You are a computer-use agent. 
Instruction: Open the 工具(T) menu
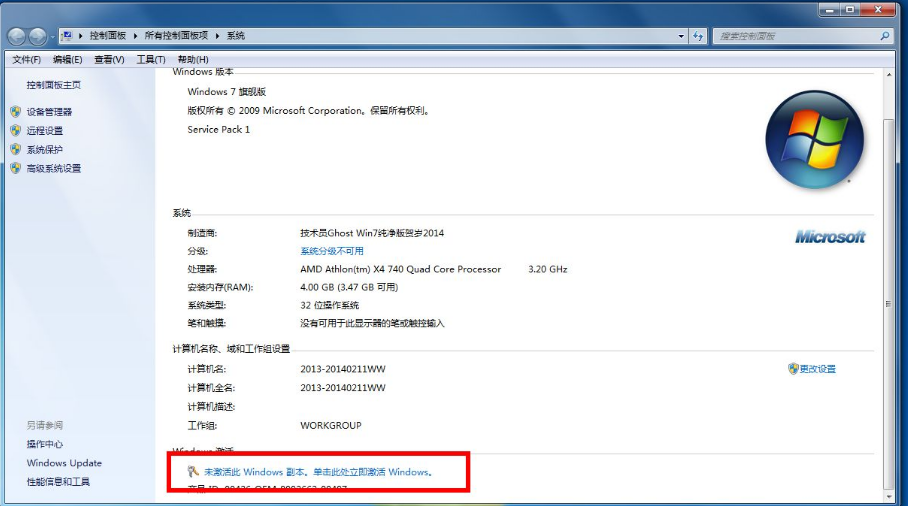tap(150, 59)
